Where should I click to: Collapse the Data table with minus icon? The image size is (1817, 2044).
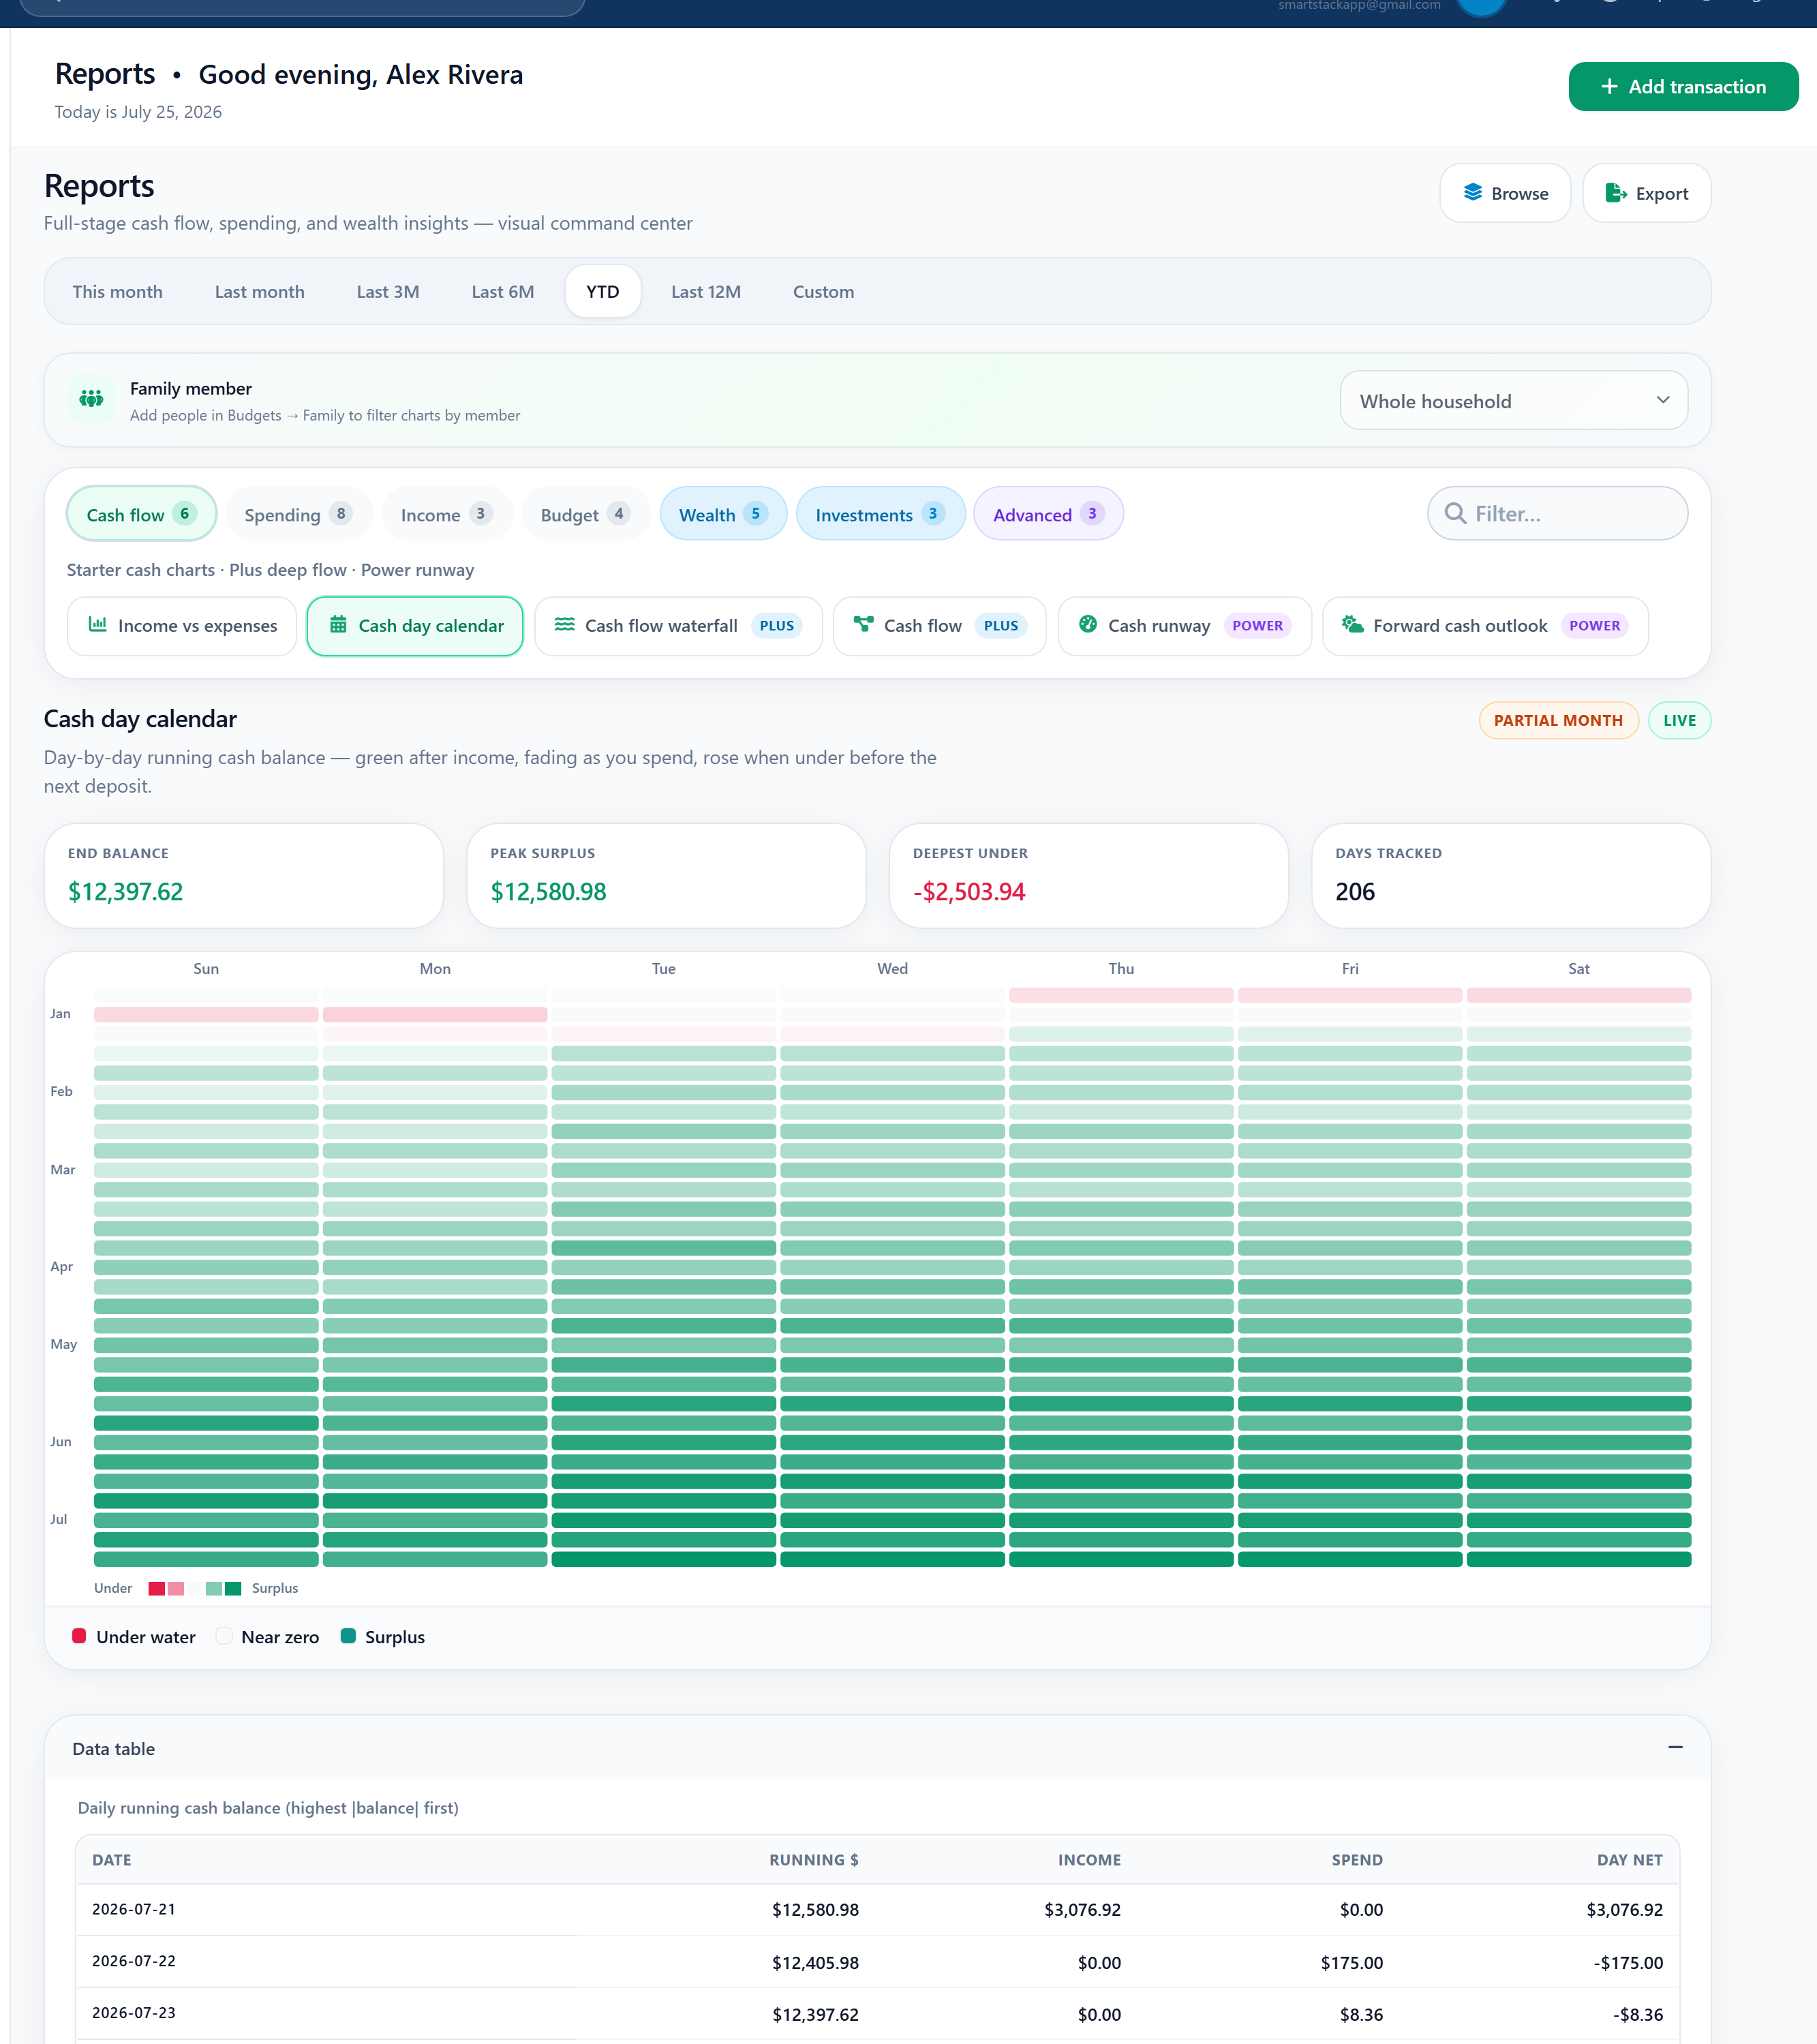click(1675, 1747)
